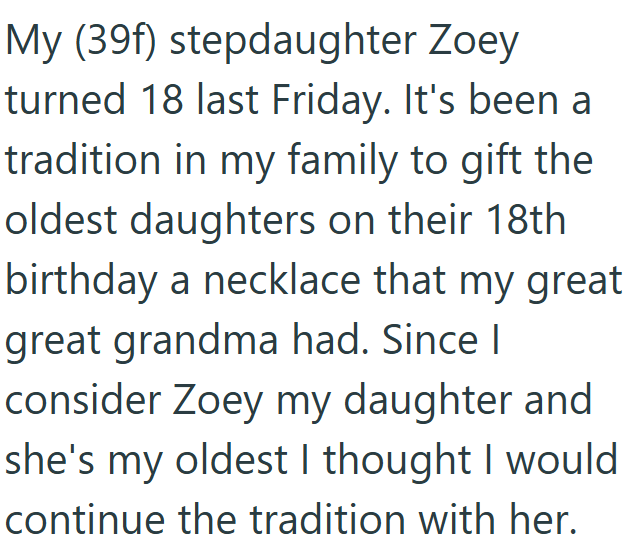Click the word "been"

point(523,102)
